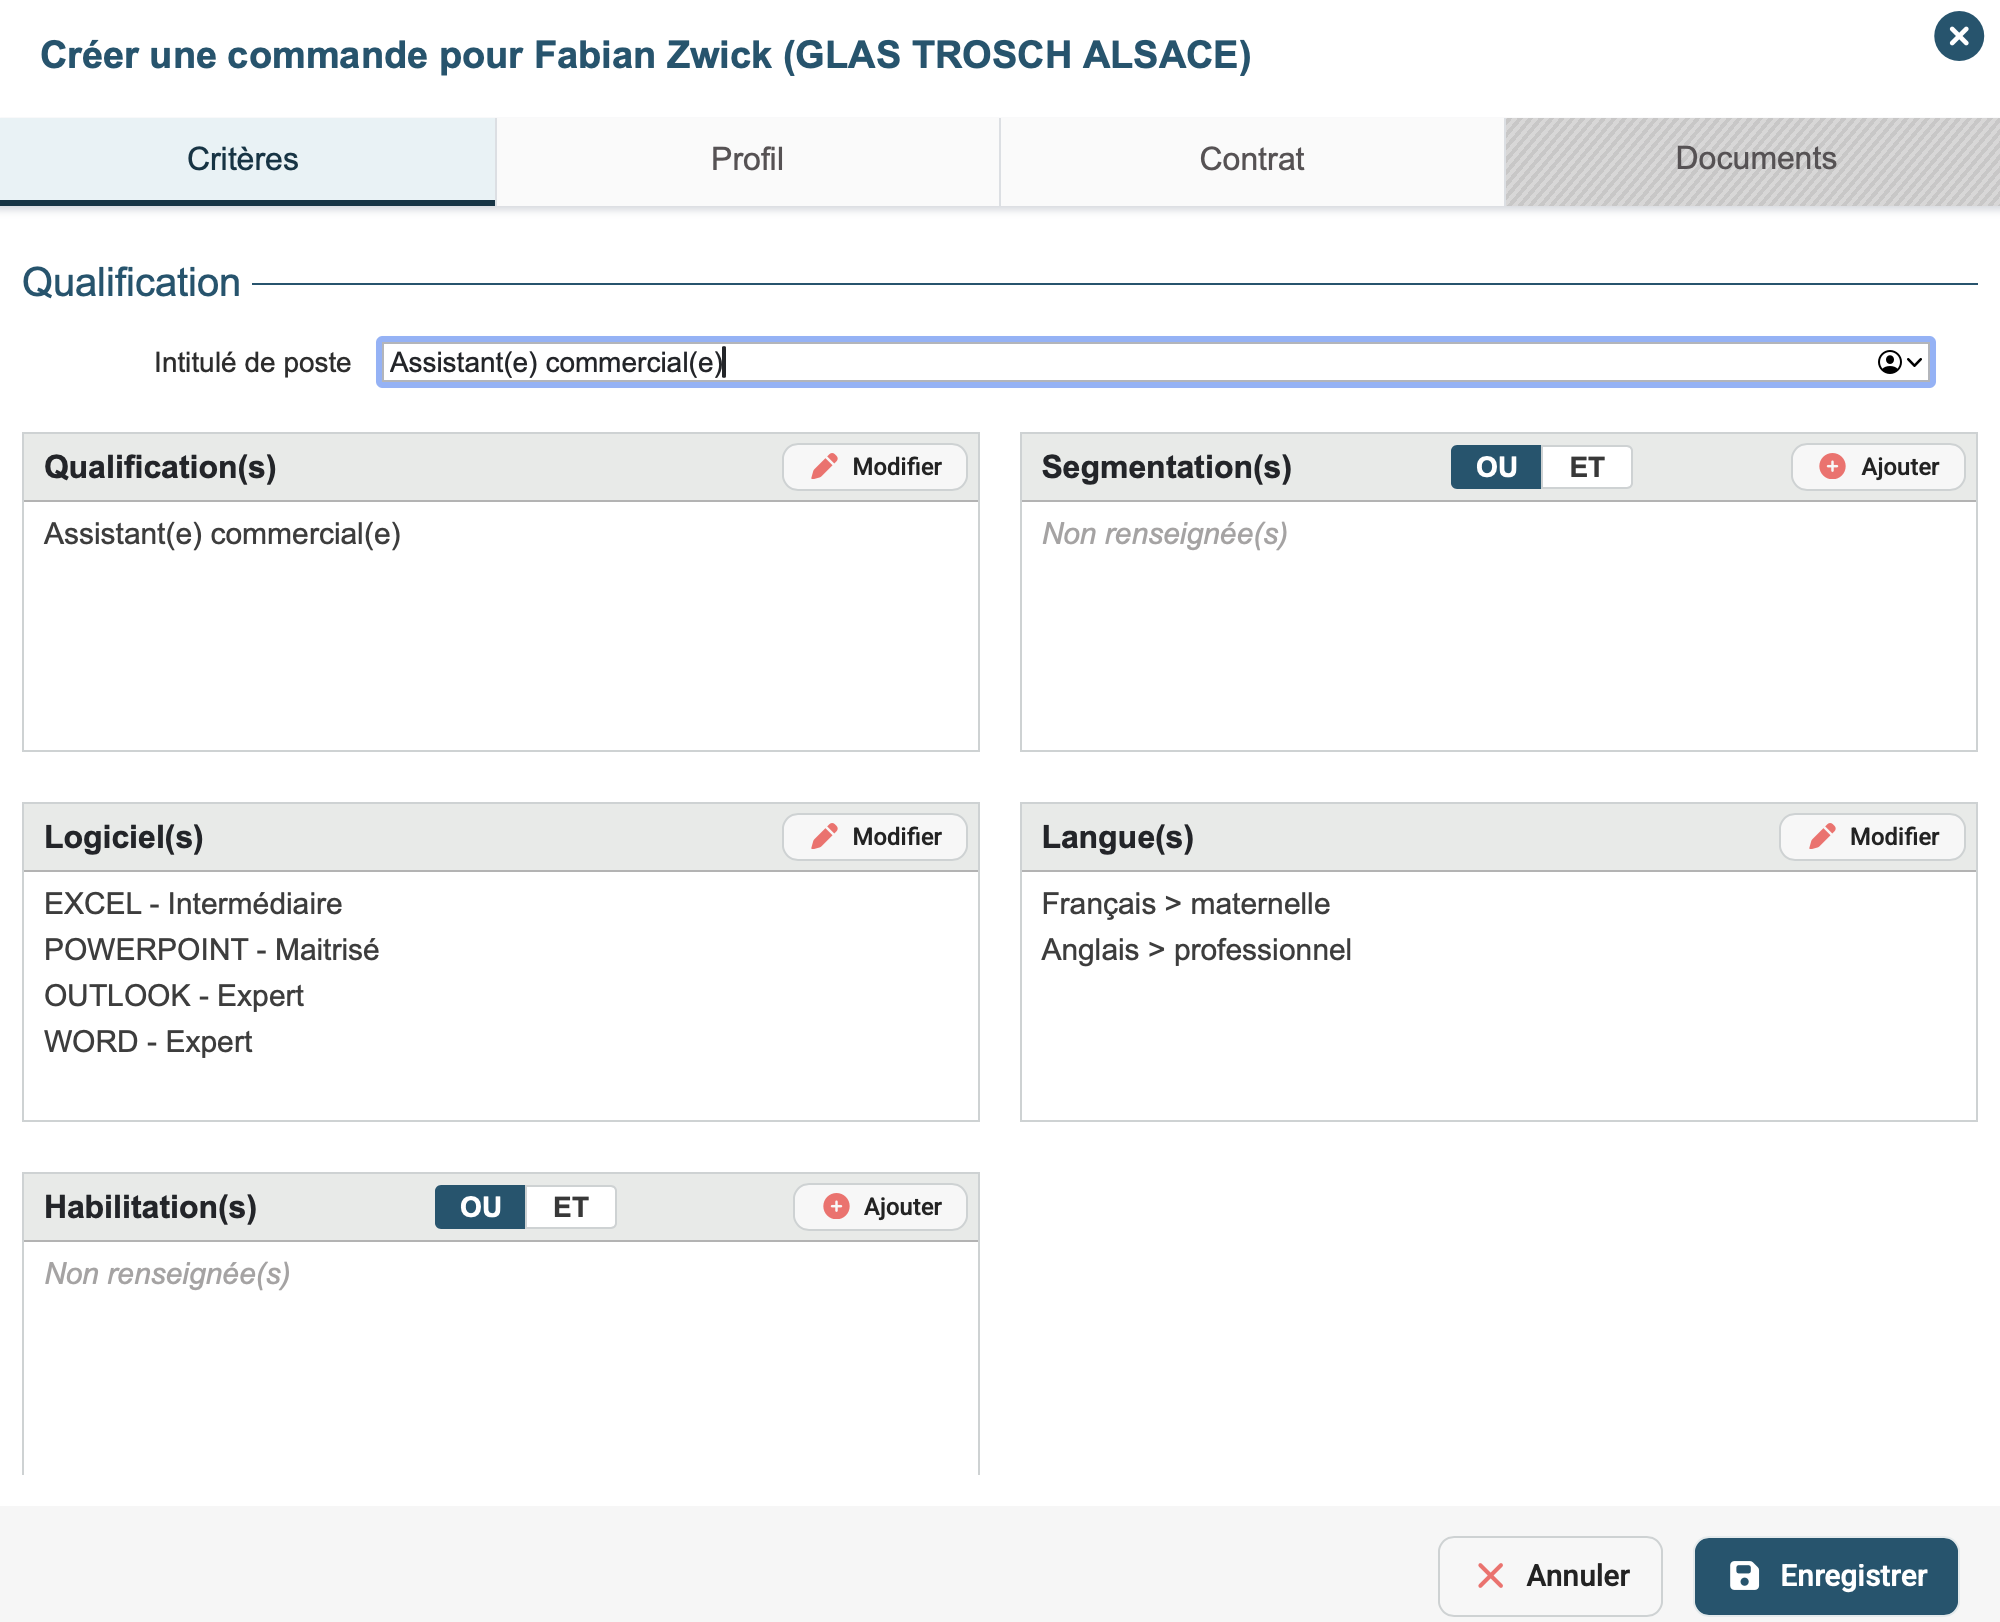This screenshot has height=1622, width=2000.
Task: Open the Documents tab
Action: tap(1755, 160)
